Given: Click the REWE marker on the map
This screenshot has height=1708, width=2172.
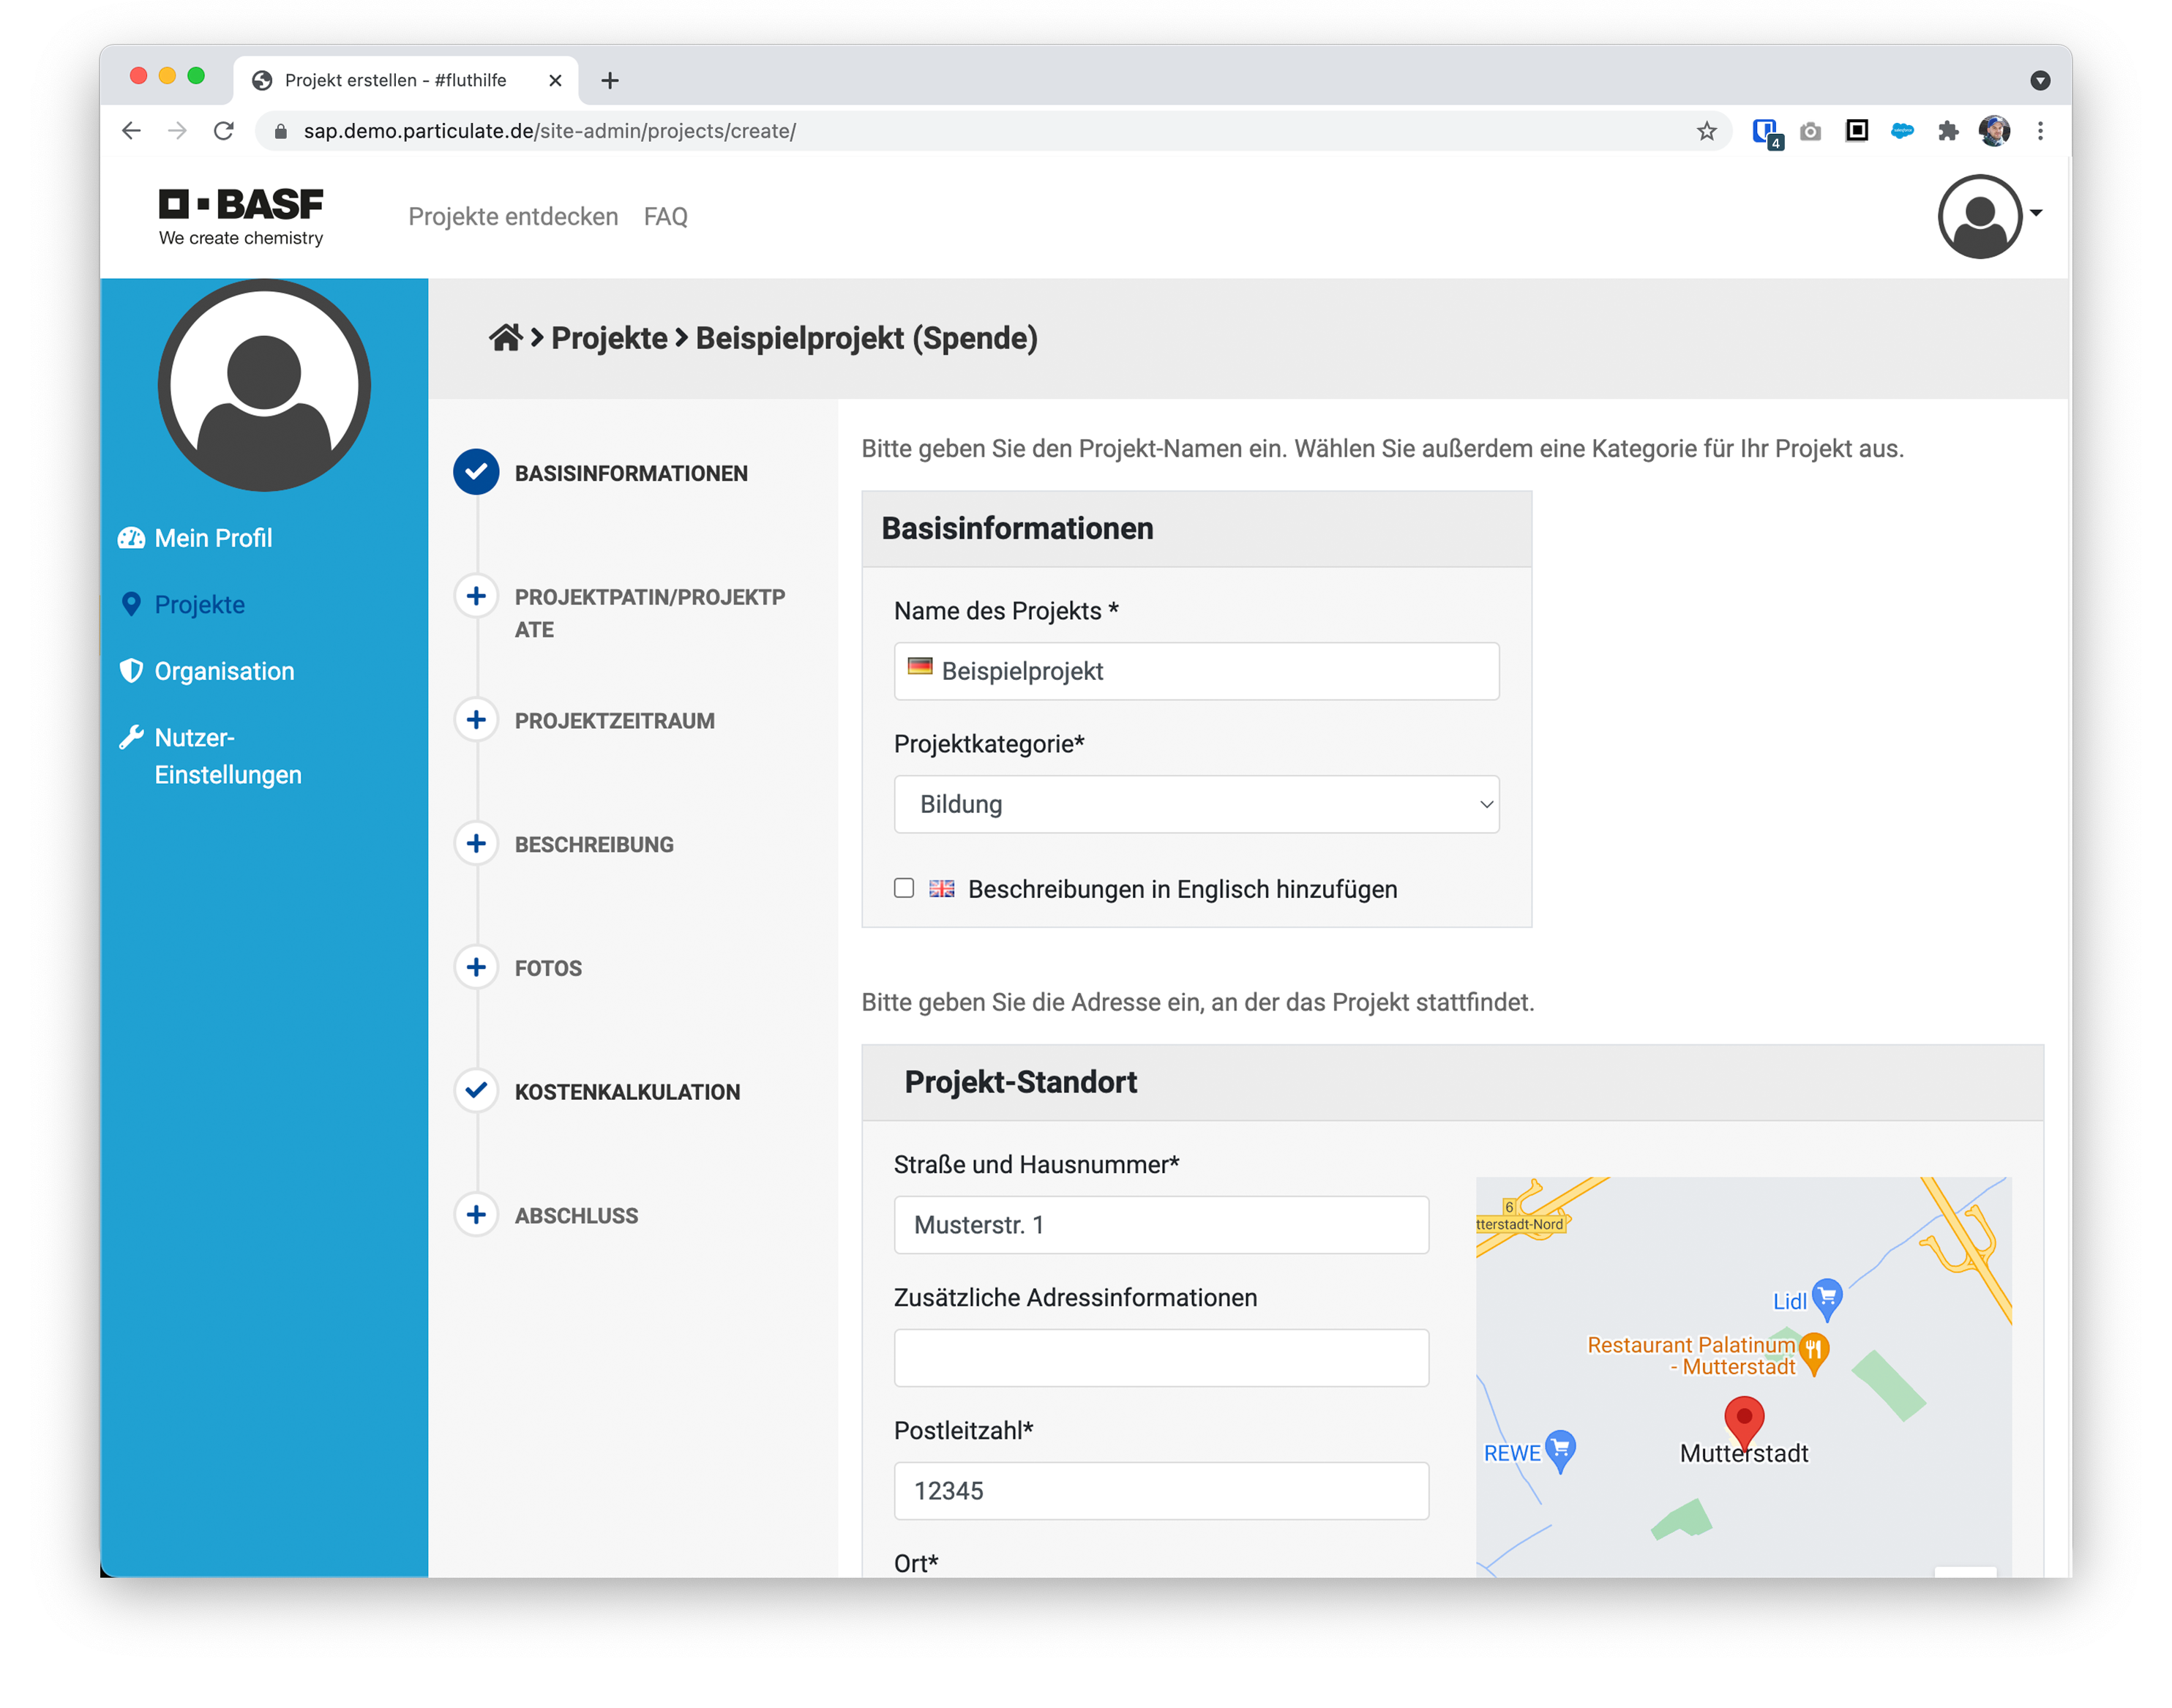Looking at the screenshot, I should point(1560,1450).
